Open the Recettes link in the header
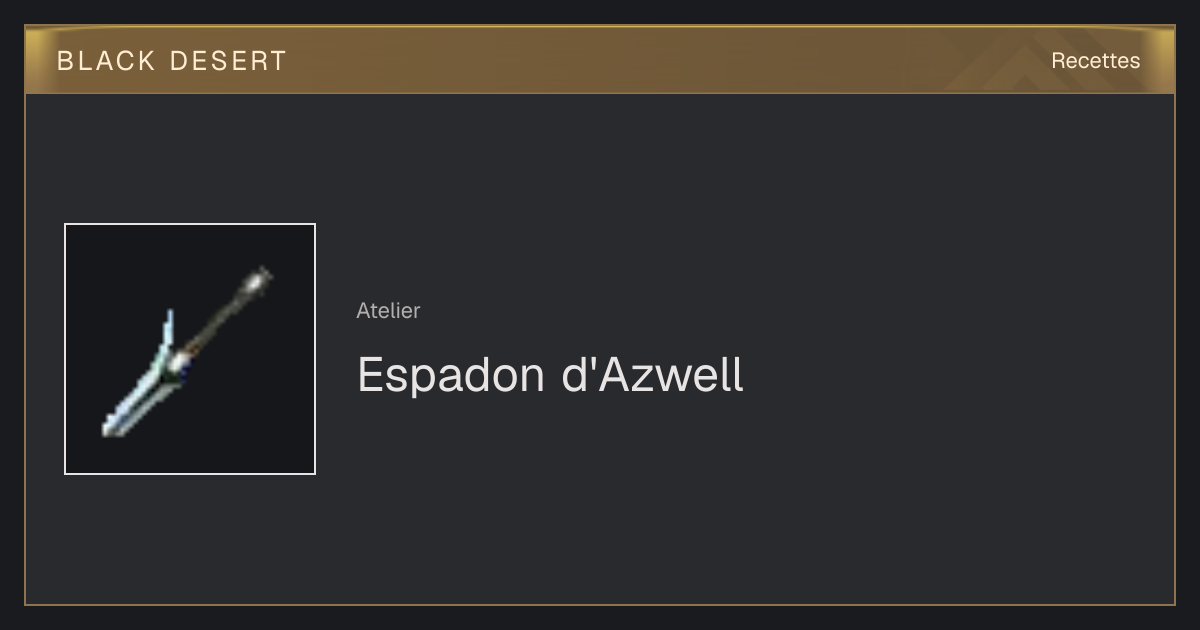The width and height of the screenshot is (1200, 630). click(x=1095, y=61)
